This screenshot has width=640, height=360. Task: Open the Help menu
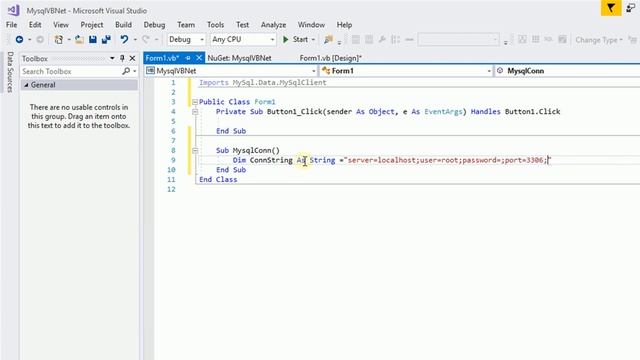coord(344,25)
